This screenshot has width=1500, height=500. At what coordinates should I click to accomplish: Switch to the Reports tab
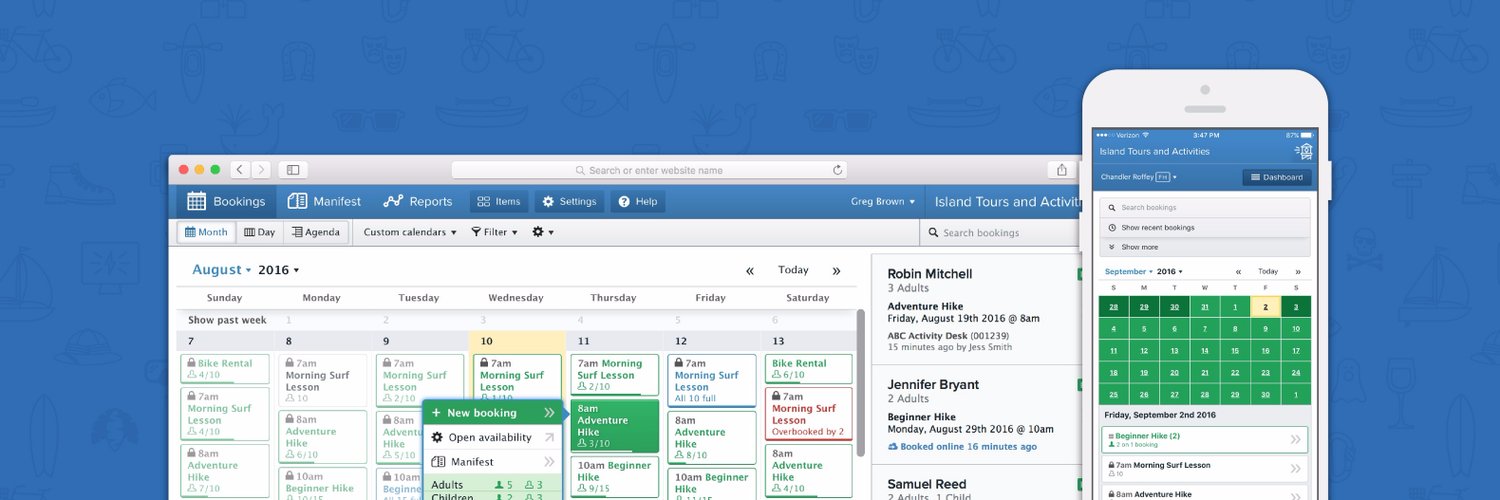pyautogui.click(x=418, y=201)
